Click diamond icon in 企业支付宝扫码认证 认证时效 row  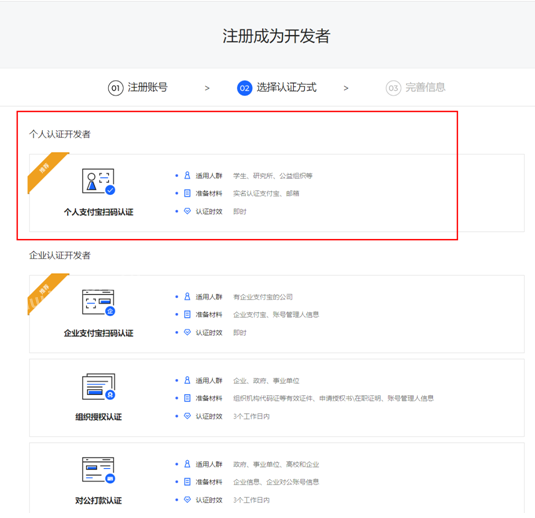(187, 332)
